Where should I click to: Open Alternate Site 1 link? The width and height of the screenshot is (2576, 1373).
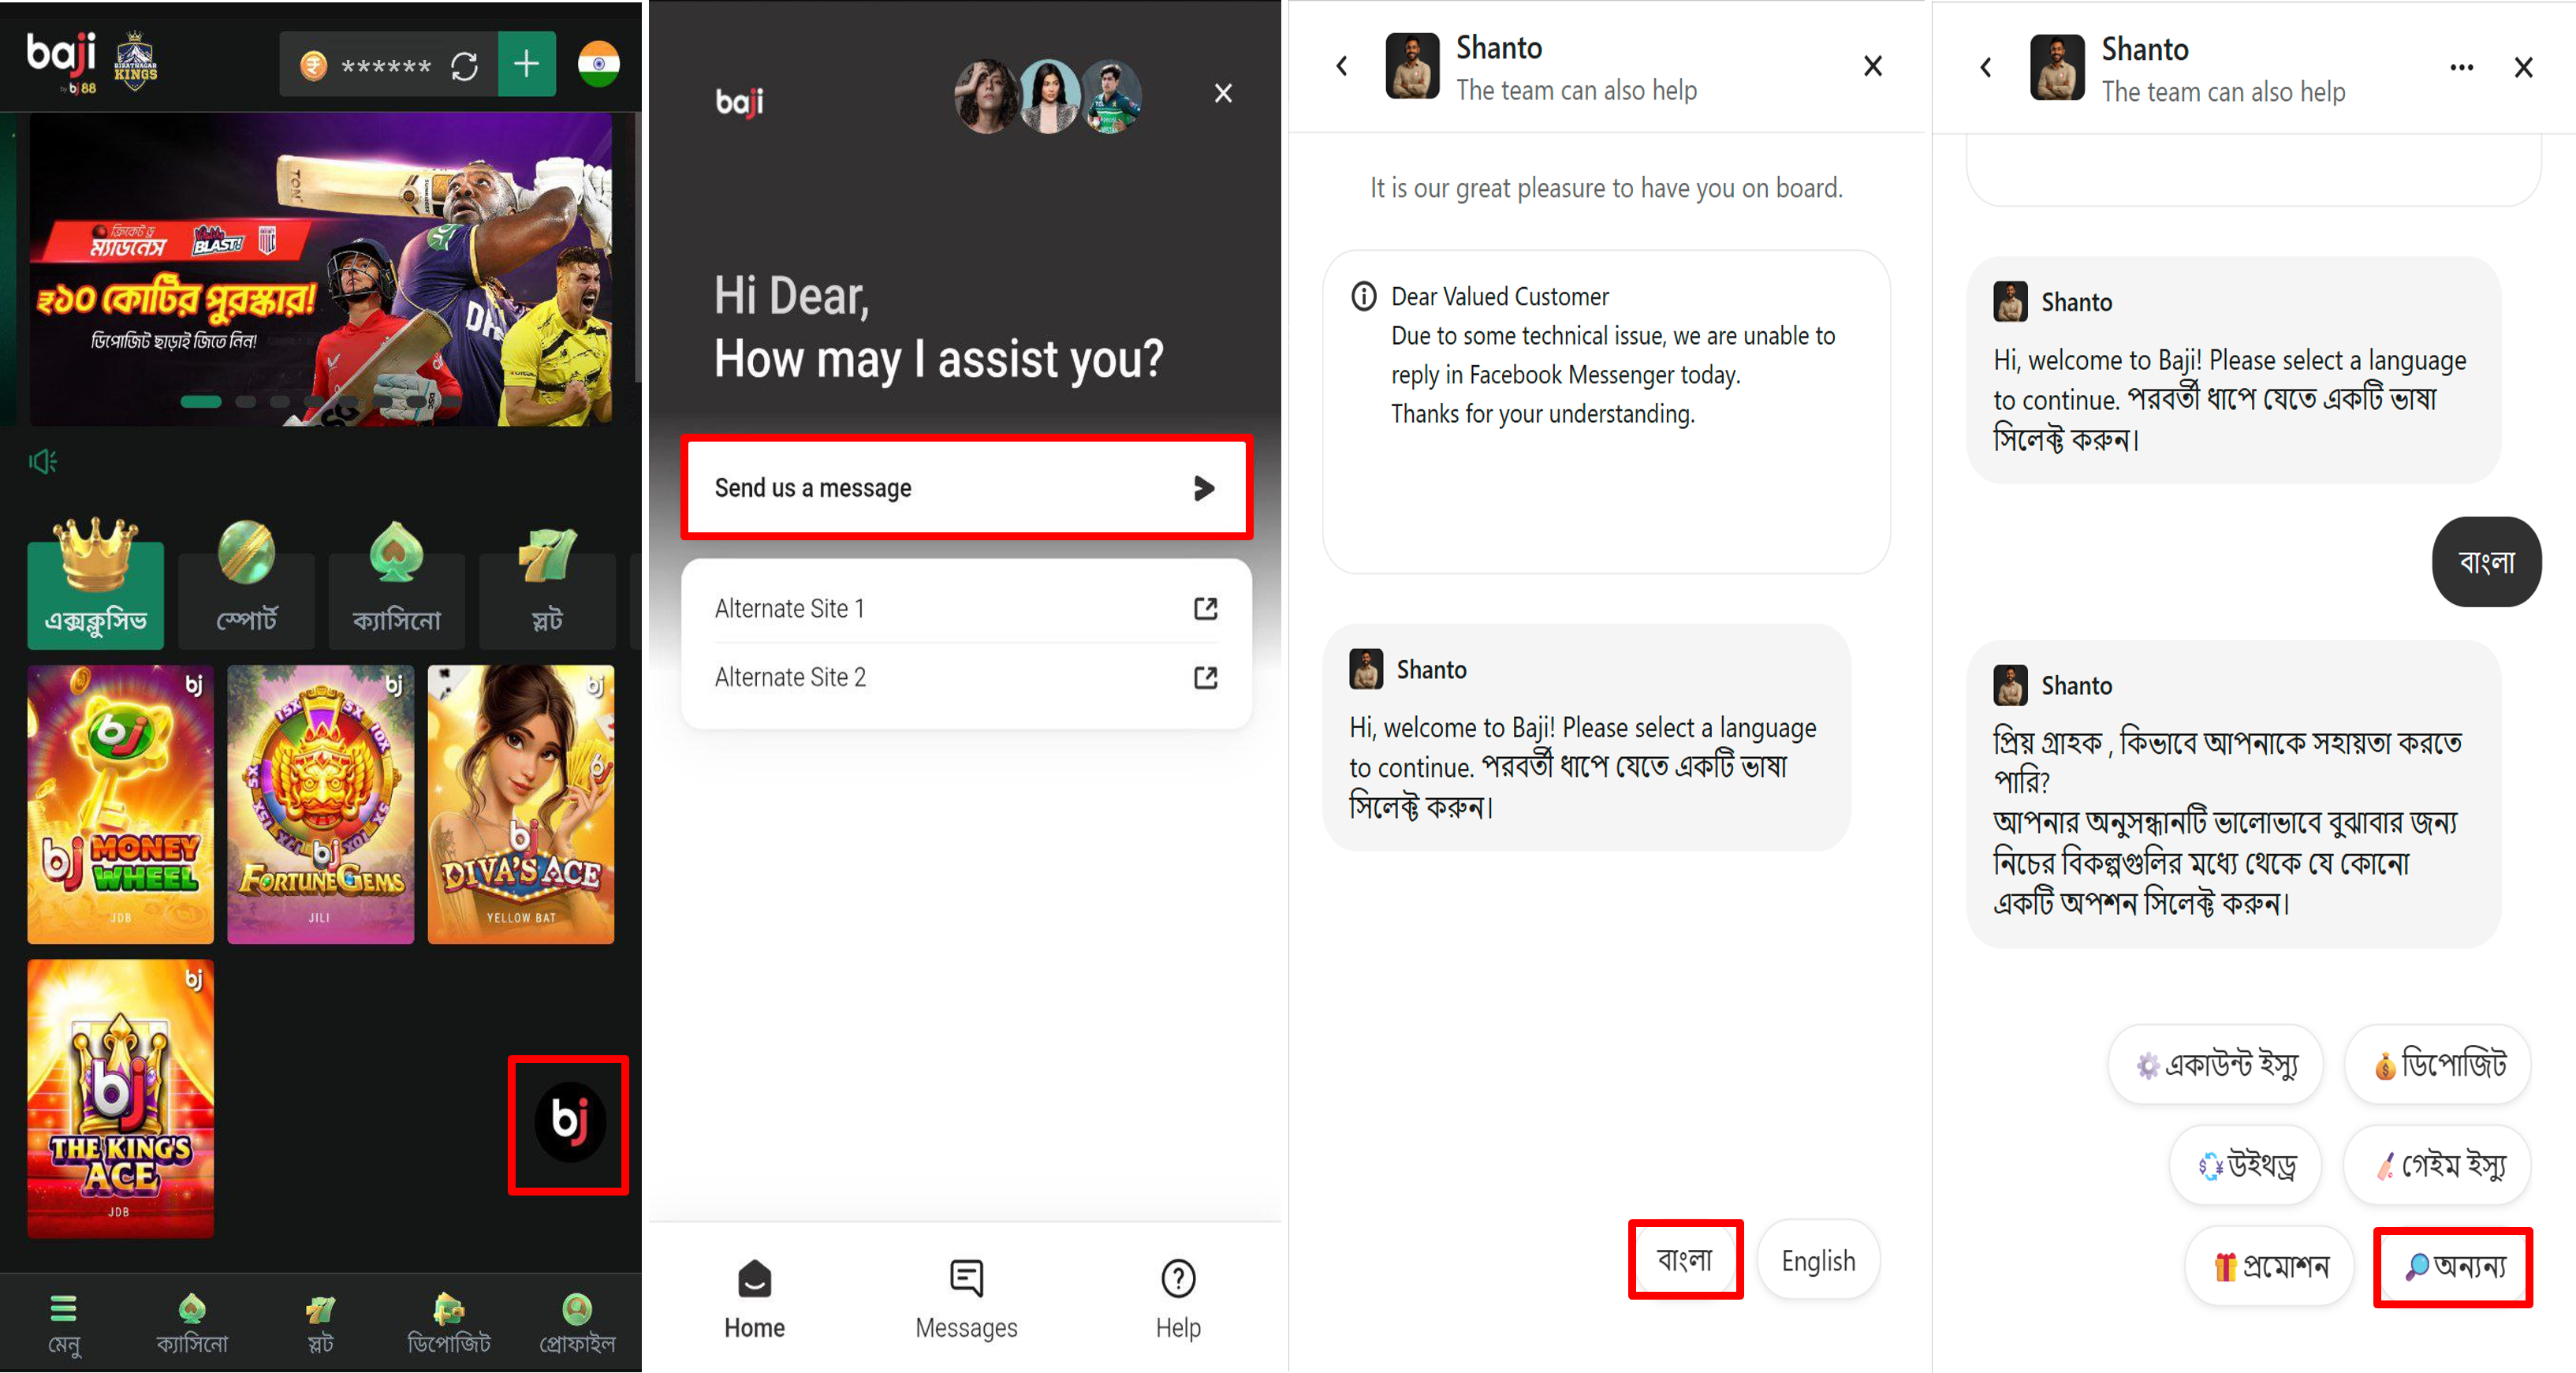pos(966,608)
